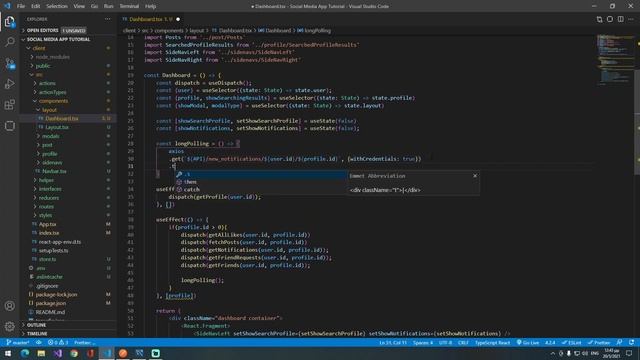
Task: Open the Manage gear icon
Action: click(9, 326)
